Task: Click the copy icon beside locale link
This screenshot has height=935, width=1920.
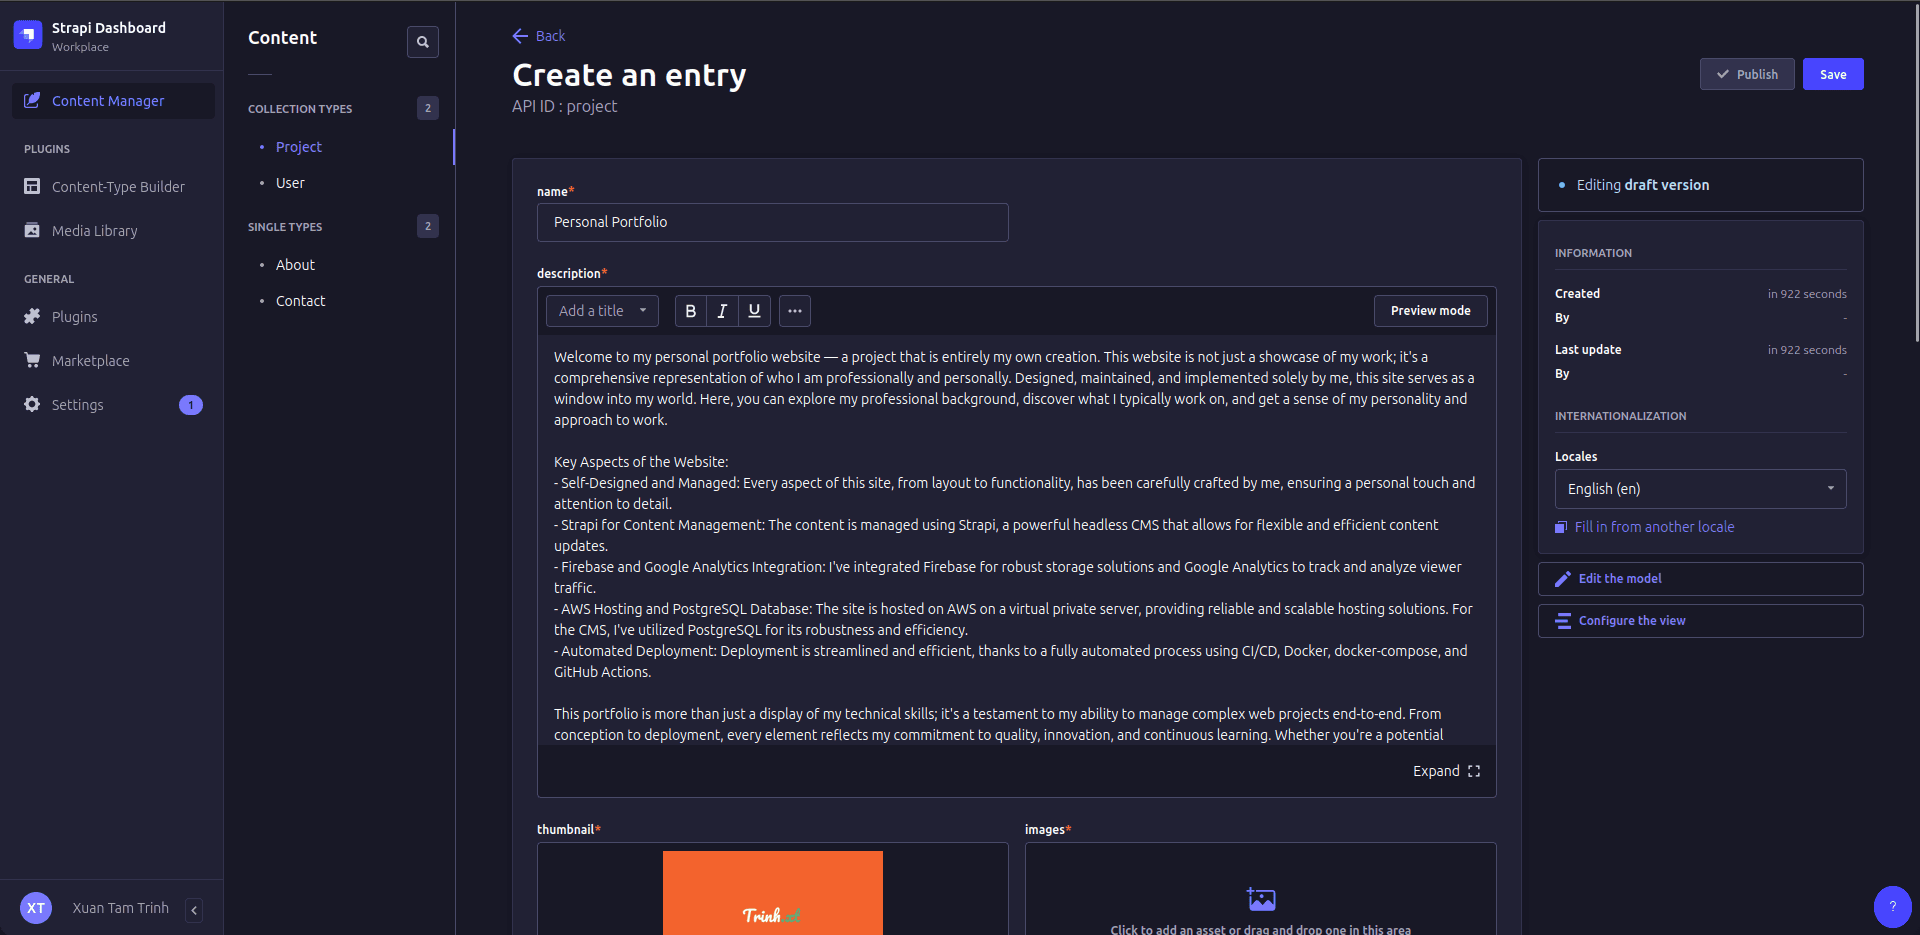Action: (x=1561, y=527)
